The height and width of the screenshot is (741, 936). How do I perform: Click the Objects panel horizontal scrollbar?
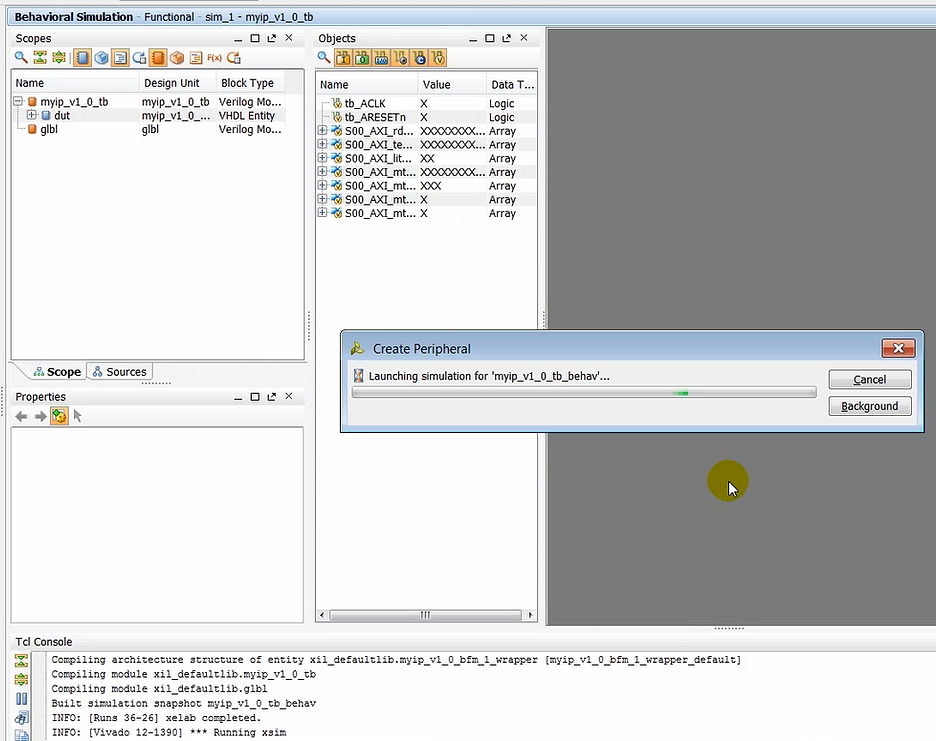424,615
